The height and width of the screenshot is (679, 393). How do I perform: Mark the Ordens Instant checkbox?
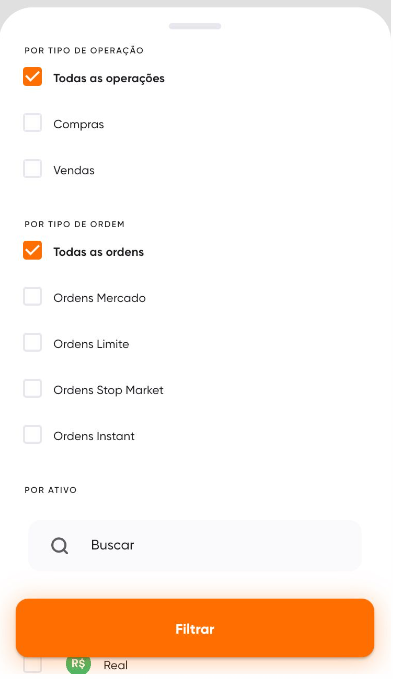tap(32, 435)
